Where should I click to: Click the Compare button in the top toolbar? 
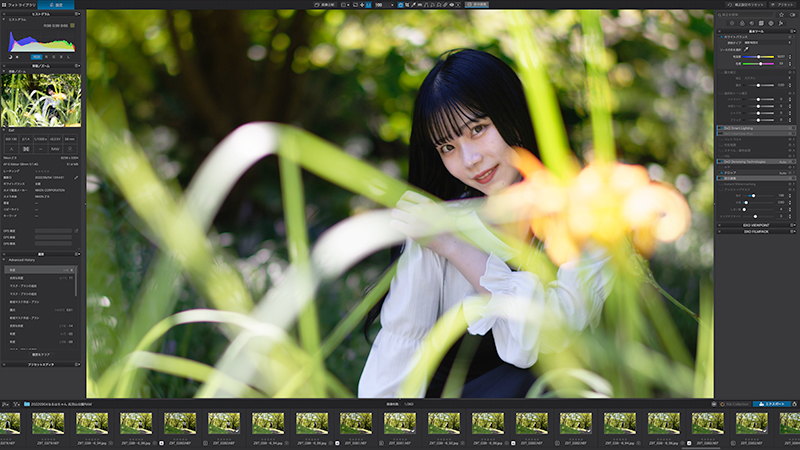tap(324, 5)
